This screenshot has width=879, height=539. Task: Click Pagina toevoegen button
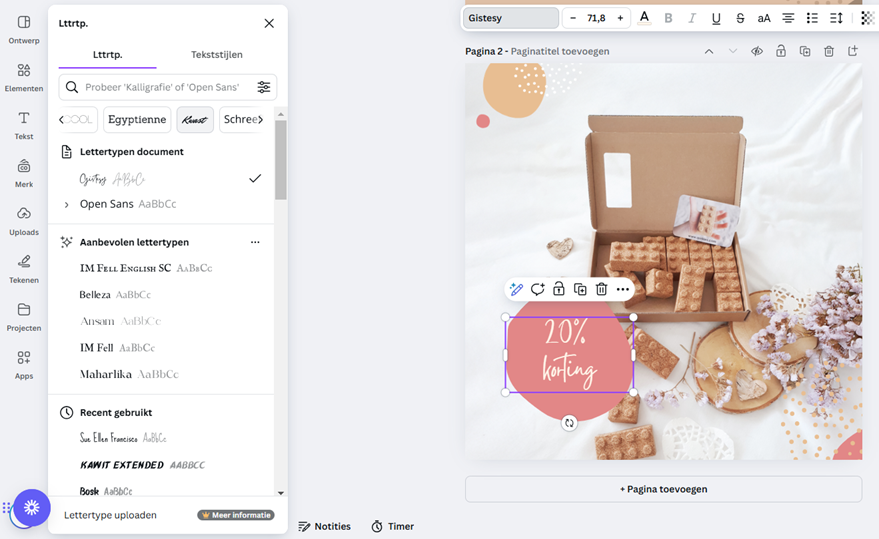(x=663, y=489)
